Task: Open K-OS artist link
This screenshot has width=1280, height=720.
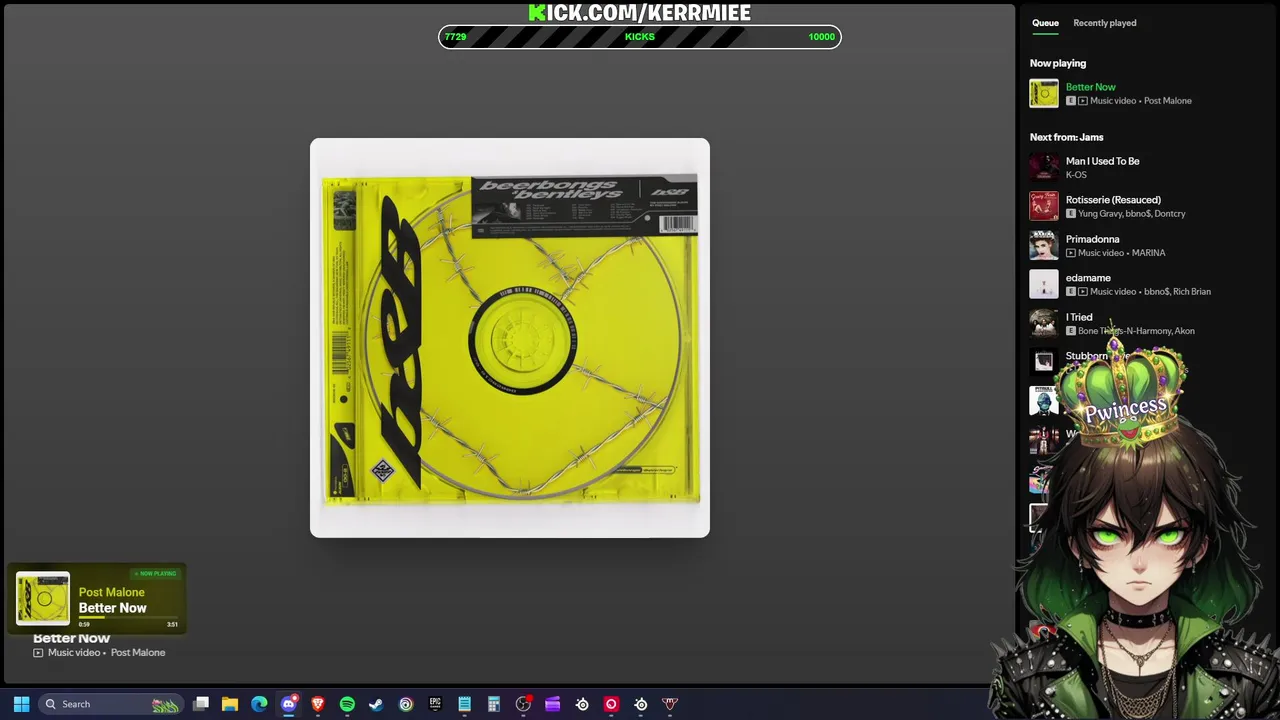Action: point(1076,175)
